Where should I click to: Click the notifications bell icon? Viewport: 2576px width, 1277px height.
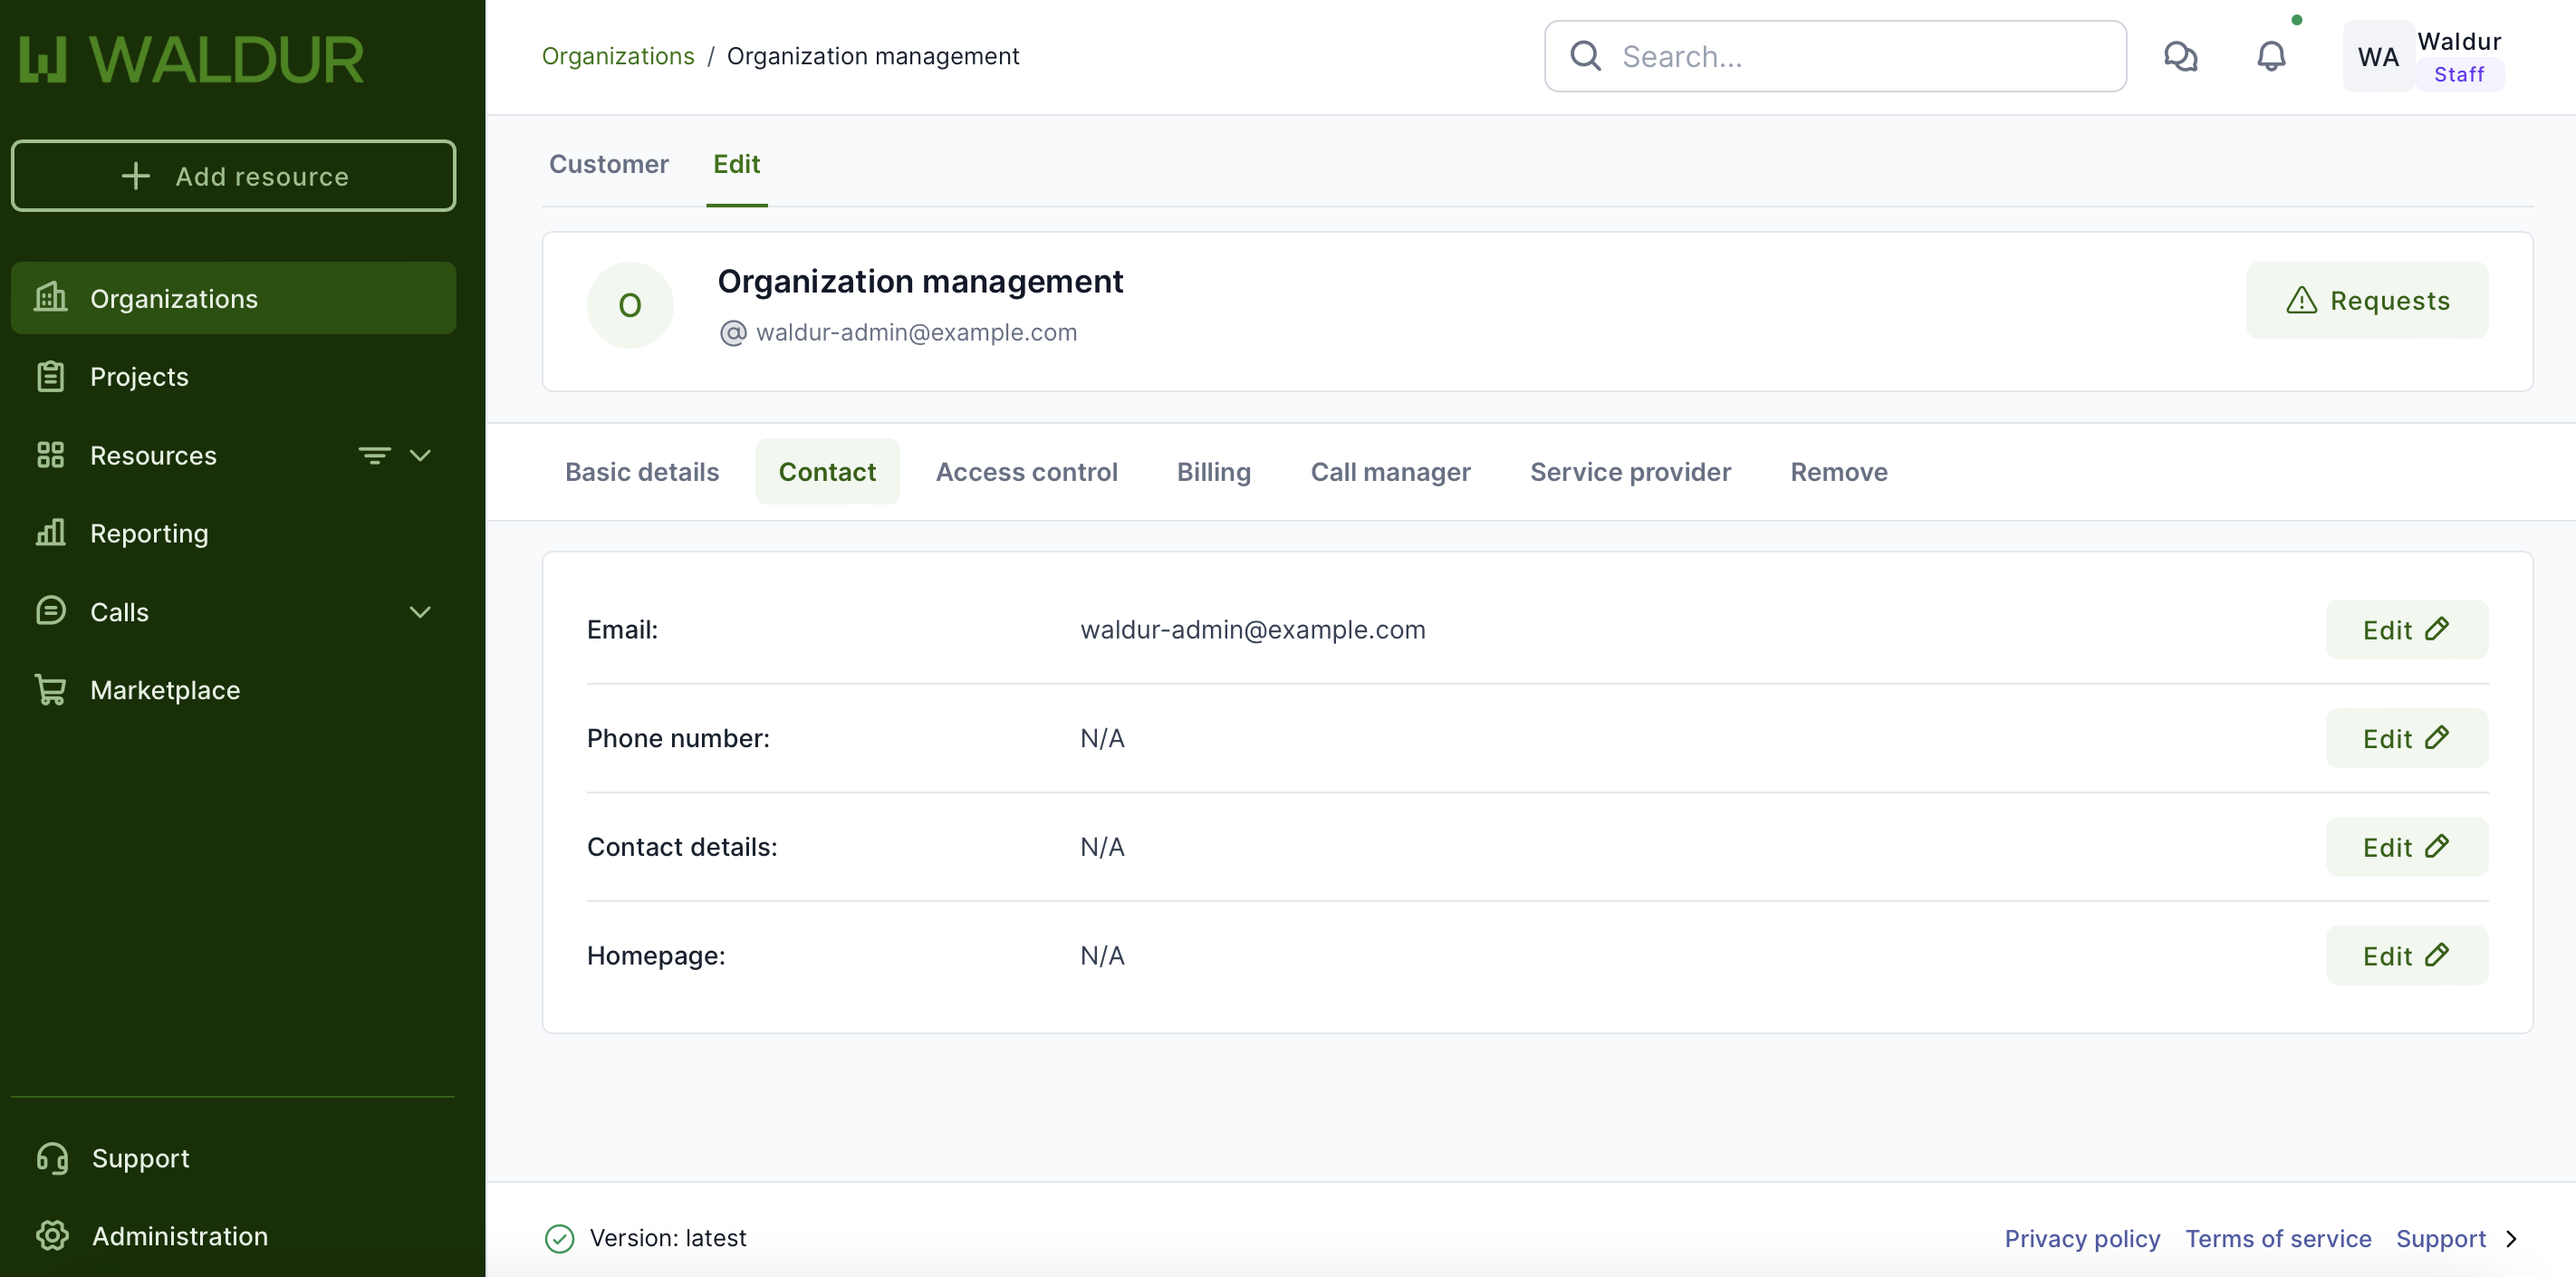coord(2270,56)
